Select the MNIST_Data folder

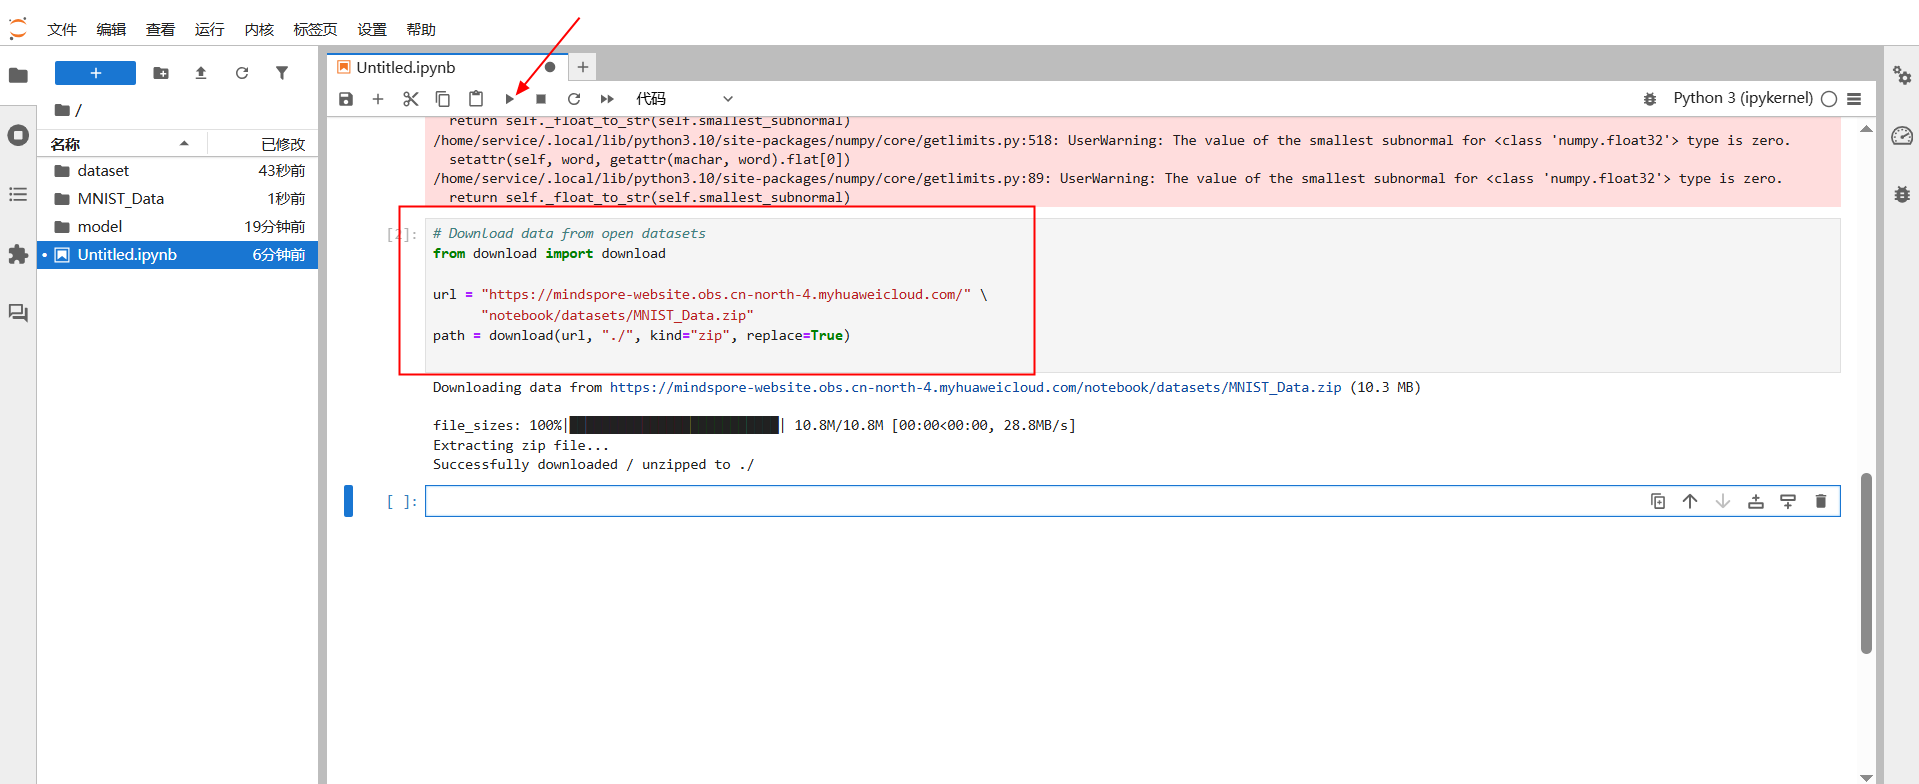click(178, 199)
